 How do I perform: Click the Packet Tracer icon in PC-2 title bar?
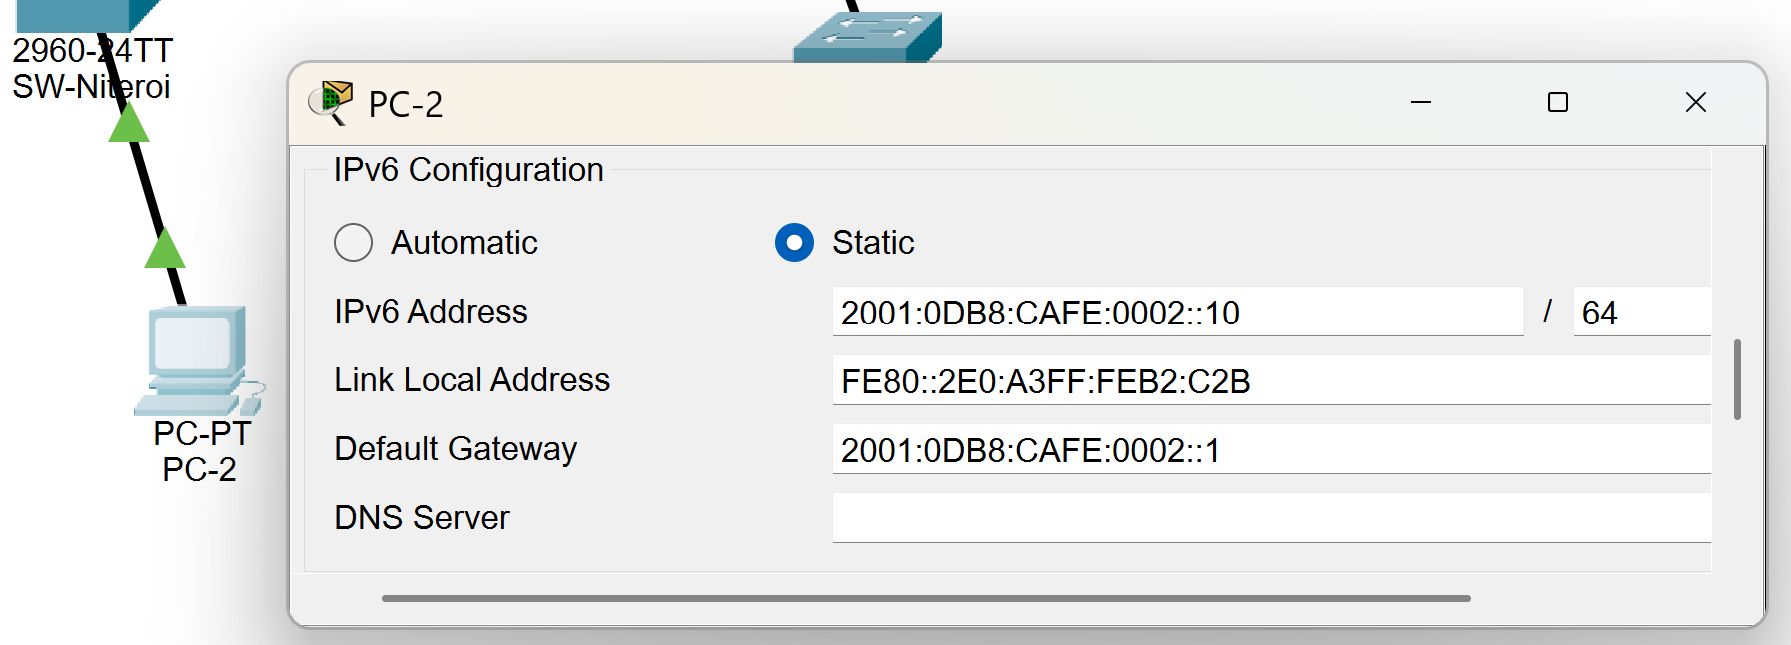click(x=331, y=102)
